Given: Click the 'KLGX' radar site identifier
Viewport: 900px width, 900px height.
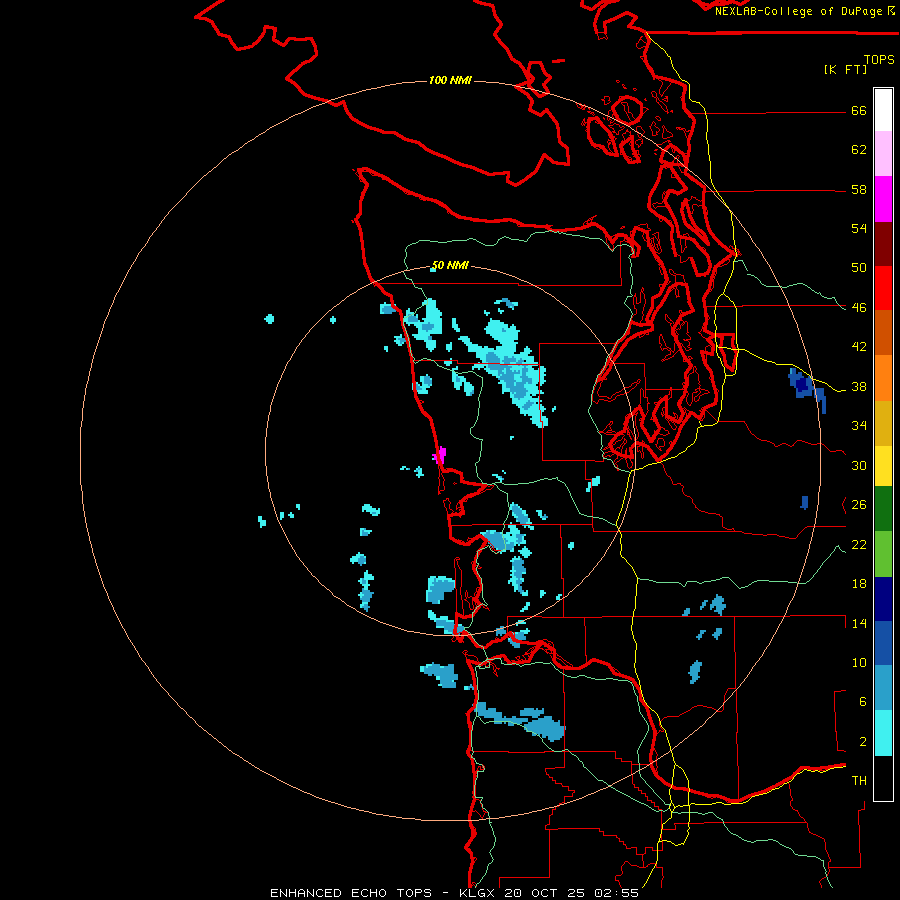Looking at the screenshot, I should pos(476,893).
